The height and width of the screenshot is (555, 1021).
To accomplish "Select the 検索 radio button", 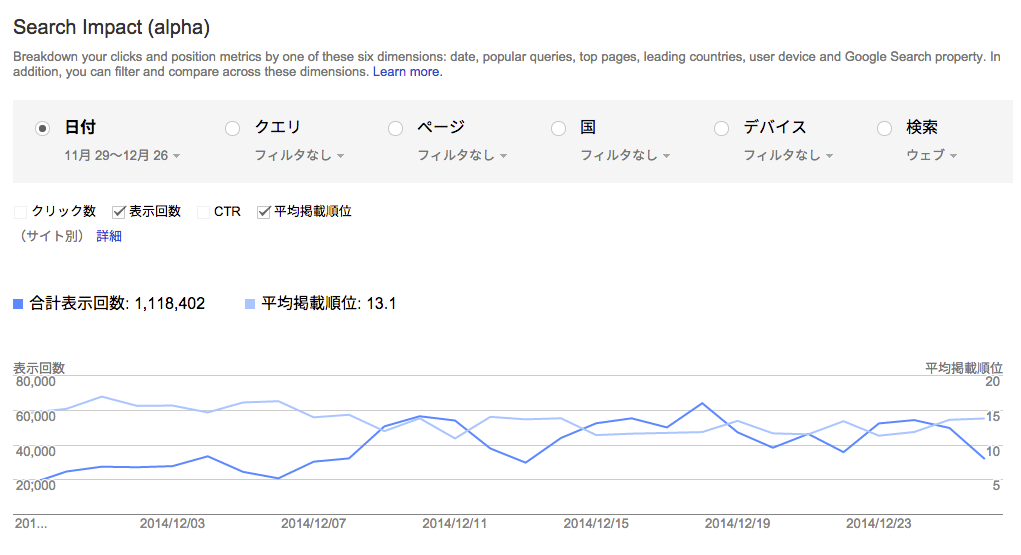I will [884, 128].
